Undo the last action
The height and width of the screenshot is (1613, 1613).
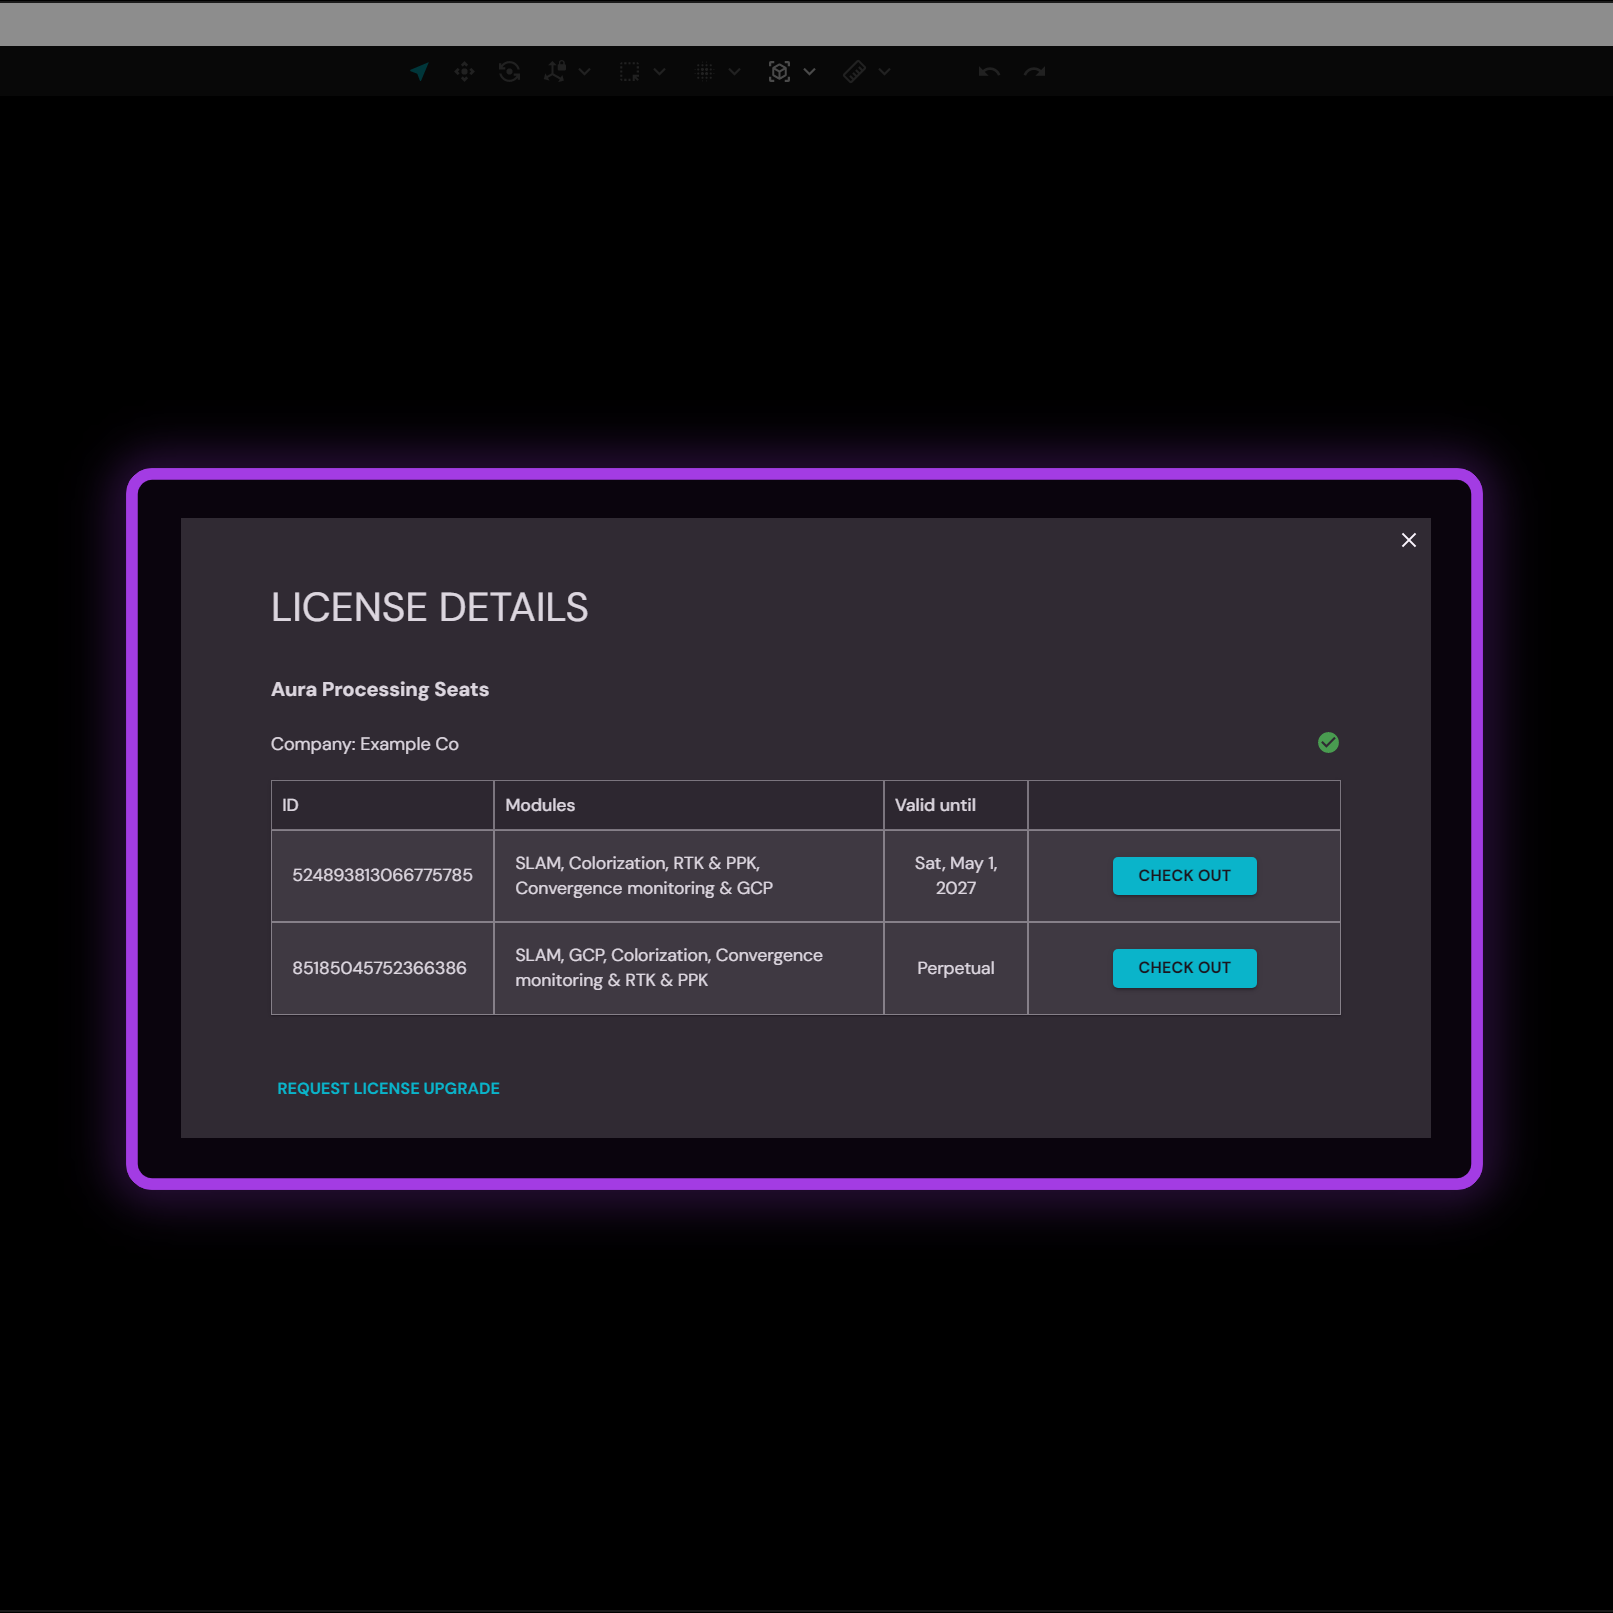click(989, 72)
